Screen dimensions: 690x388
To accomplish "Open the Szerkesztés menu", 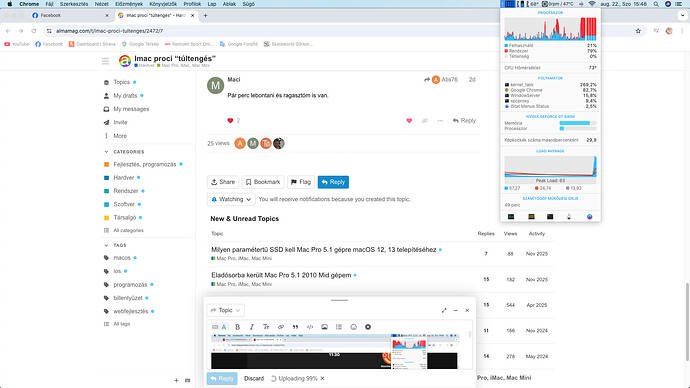I will tap(74, 4).
